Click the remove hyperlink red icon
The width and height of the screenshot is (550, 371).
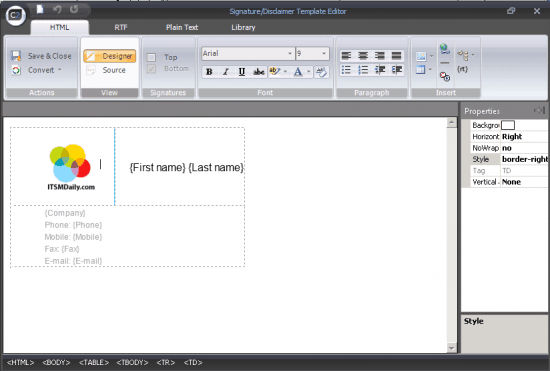pos(445,76)
